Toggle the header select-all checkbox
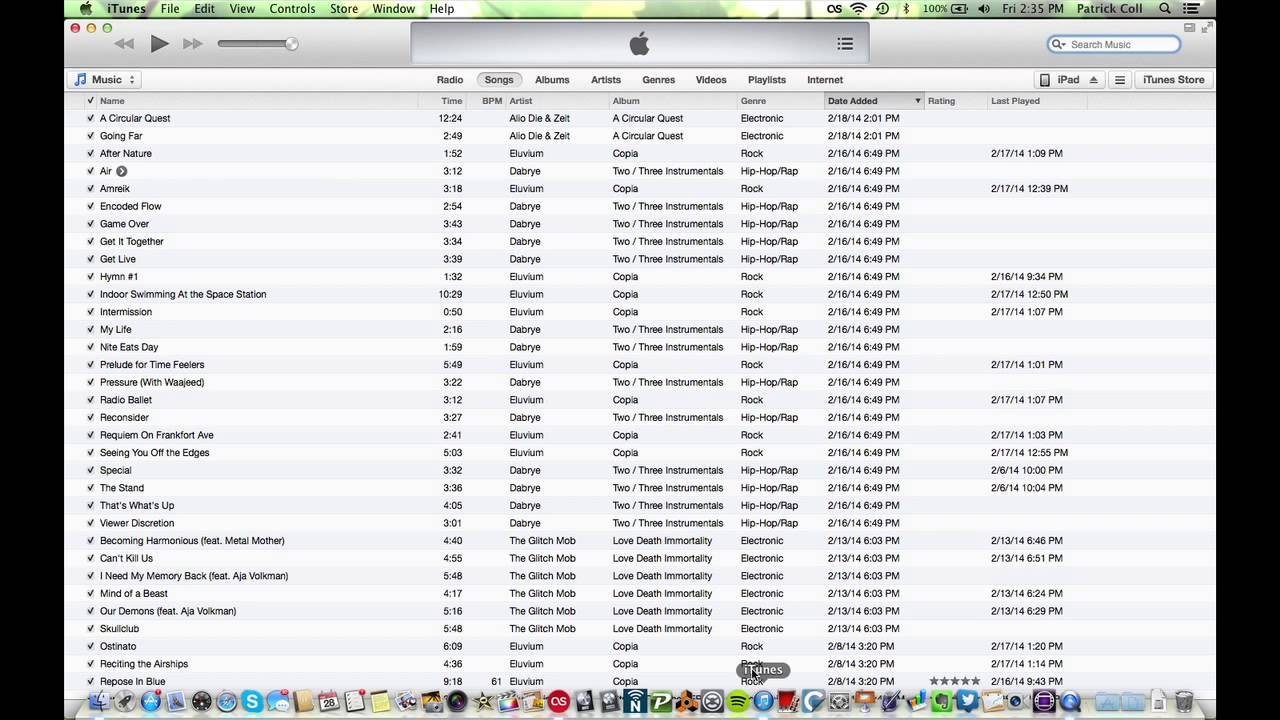Viewport: 1280px width, 720px height. [x=90, y=101]
